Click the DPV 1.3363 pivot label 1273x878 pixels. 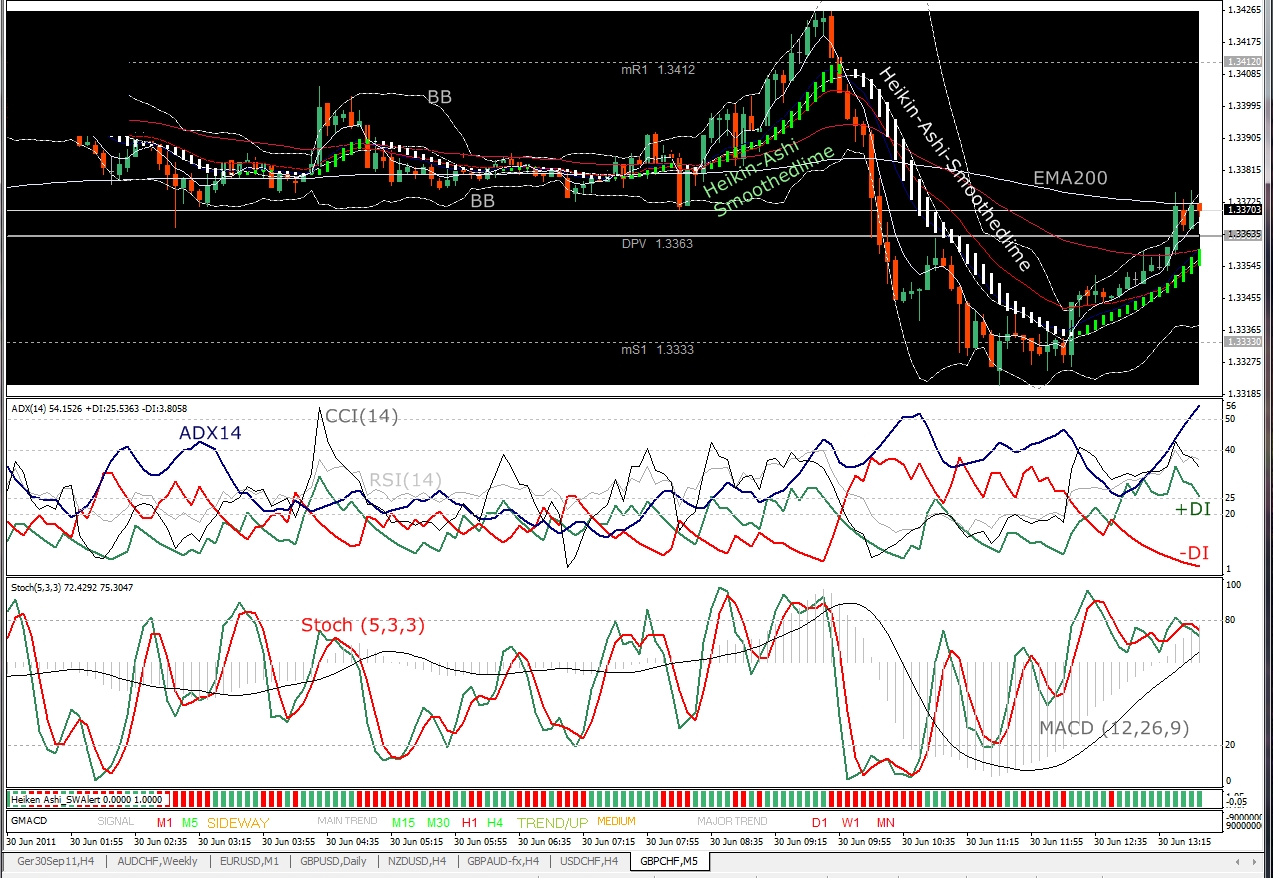[x=656, y=244]
